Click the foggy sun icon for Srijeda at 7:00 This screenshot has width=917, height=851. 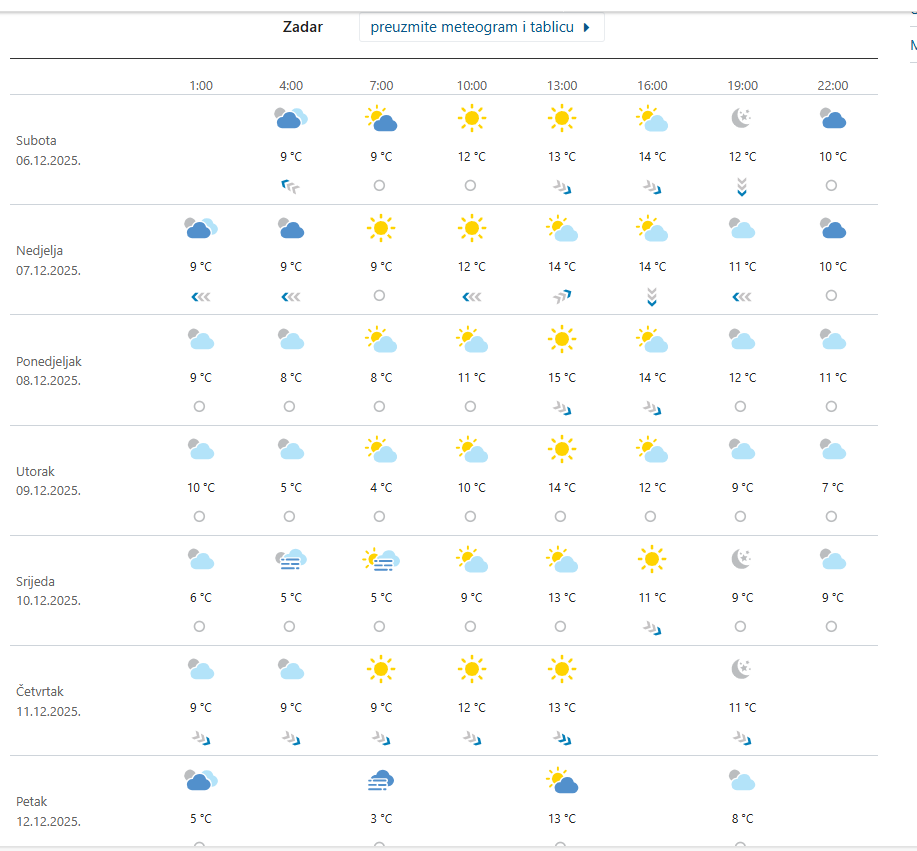(x=381, y=560)
